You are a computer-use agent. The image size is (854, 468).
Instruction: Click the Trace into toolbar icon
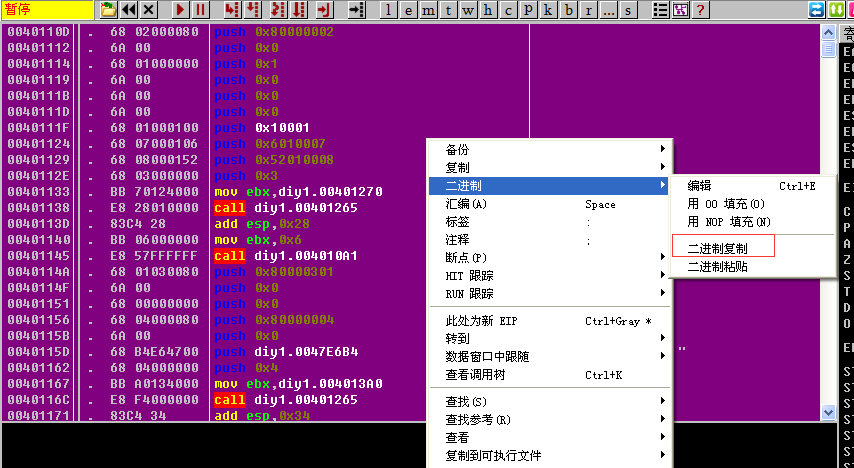click(278, 9)
